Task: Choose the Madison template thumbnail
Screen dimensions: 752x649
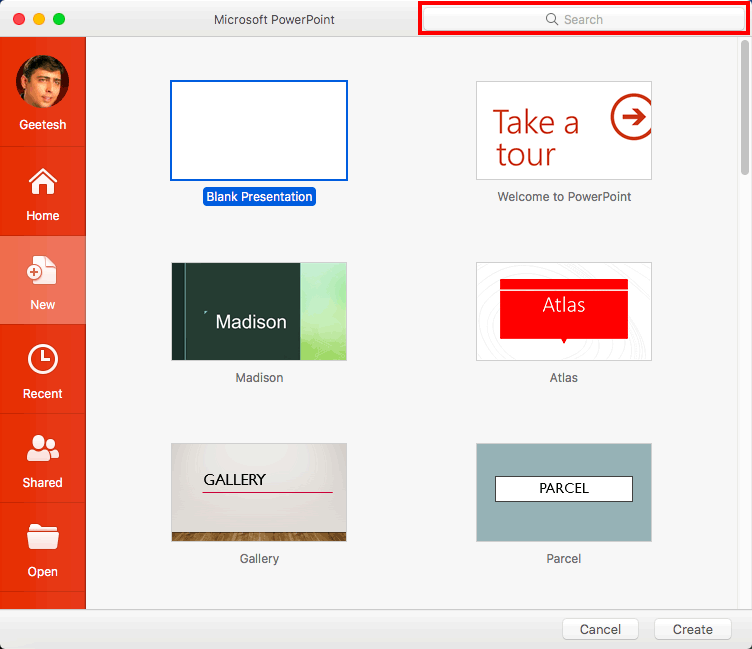Action: [x=259, y=311]
